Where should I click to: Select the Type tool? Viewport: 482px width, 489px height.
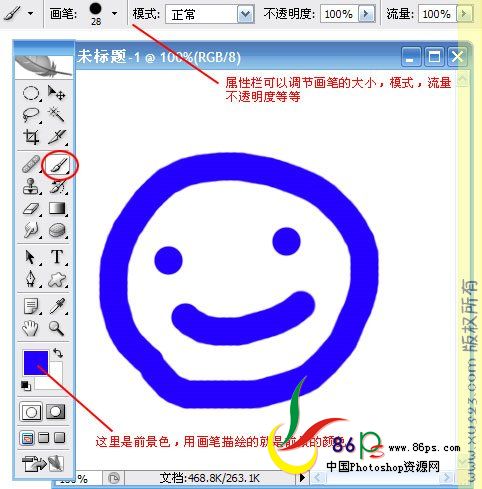57,257
